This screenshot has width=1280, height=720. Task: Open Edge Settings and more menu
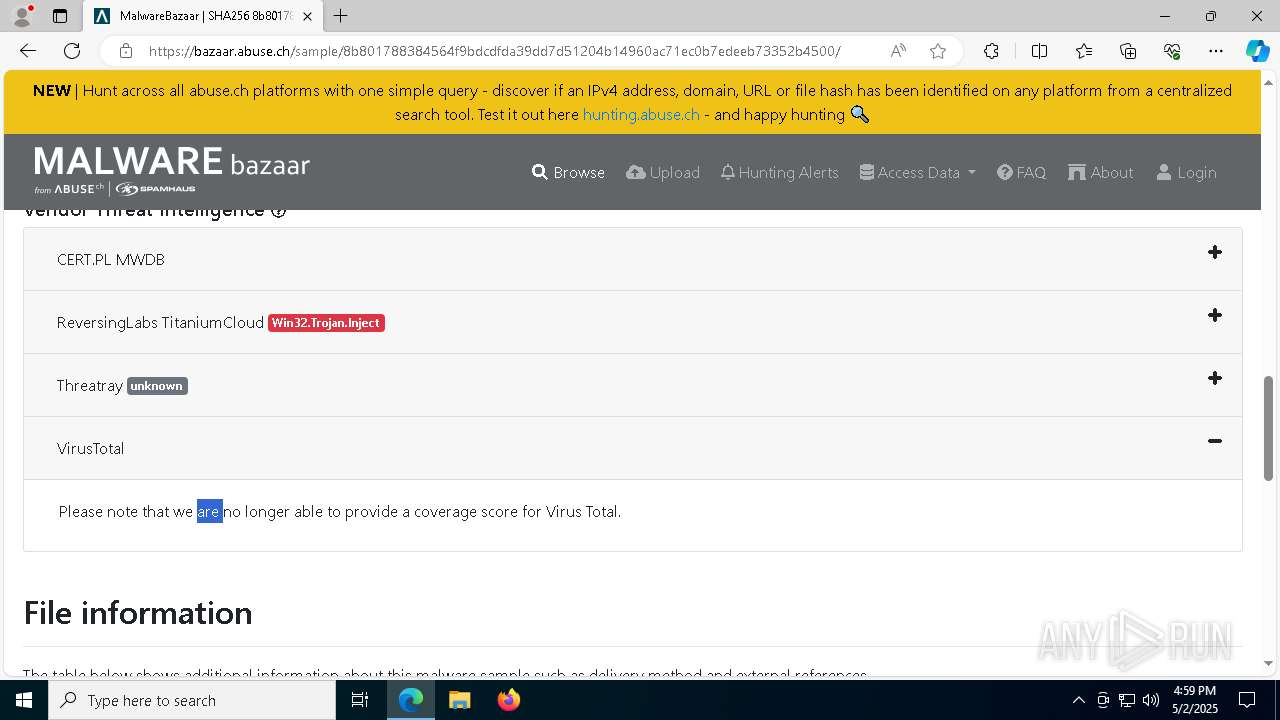pos(1216,51)
